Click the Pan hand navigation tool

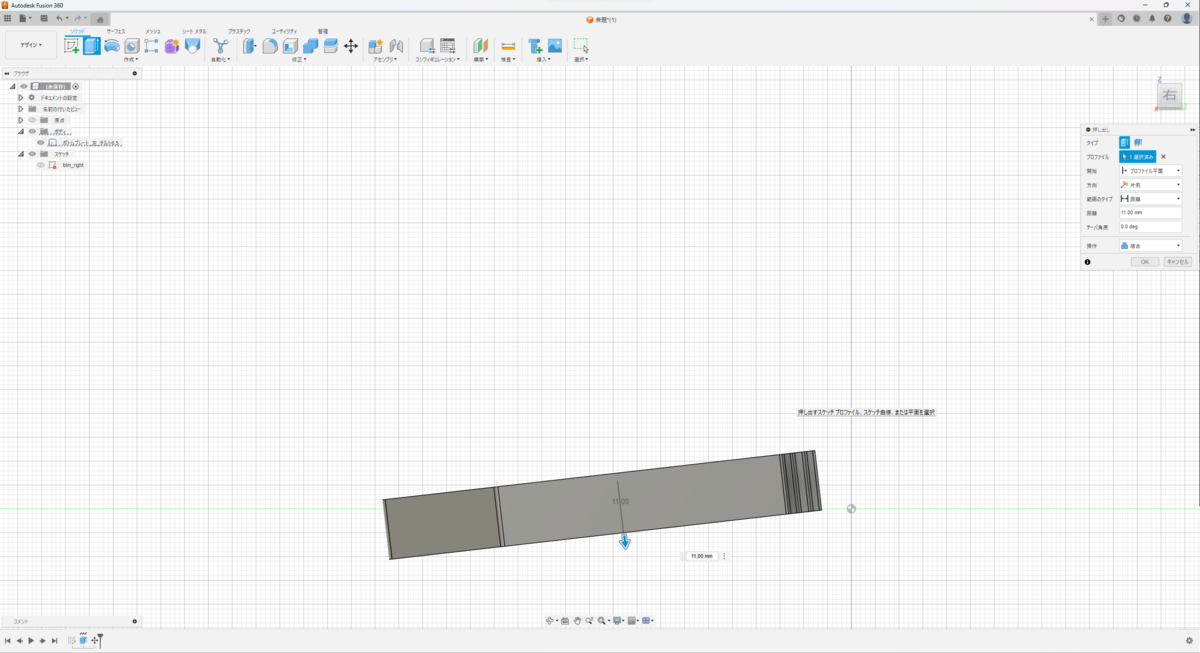click(x=577, y=621)
